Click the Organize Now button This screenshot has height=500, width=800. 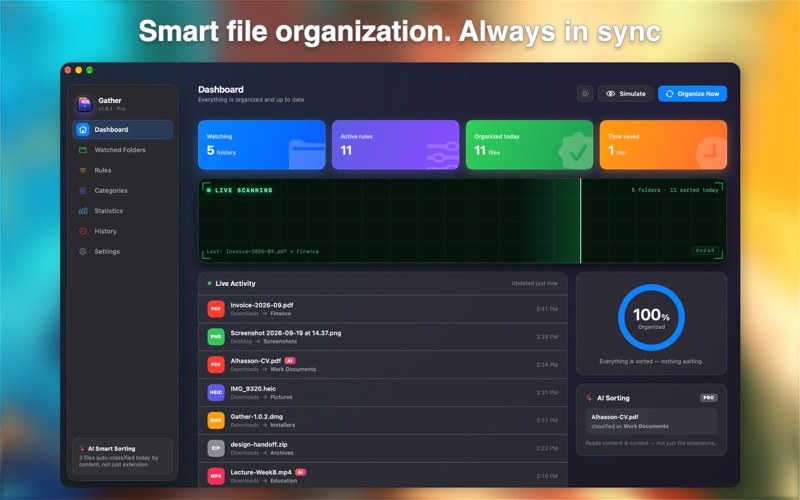coord(692,94)
